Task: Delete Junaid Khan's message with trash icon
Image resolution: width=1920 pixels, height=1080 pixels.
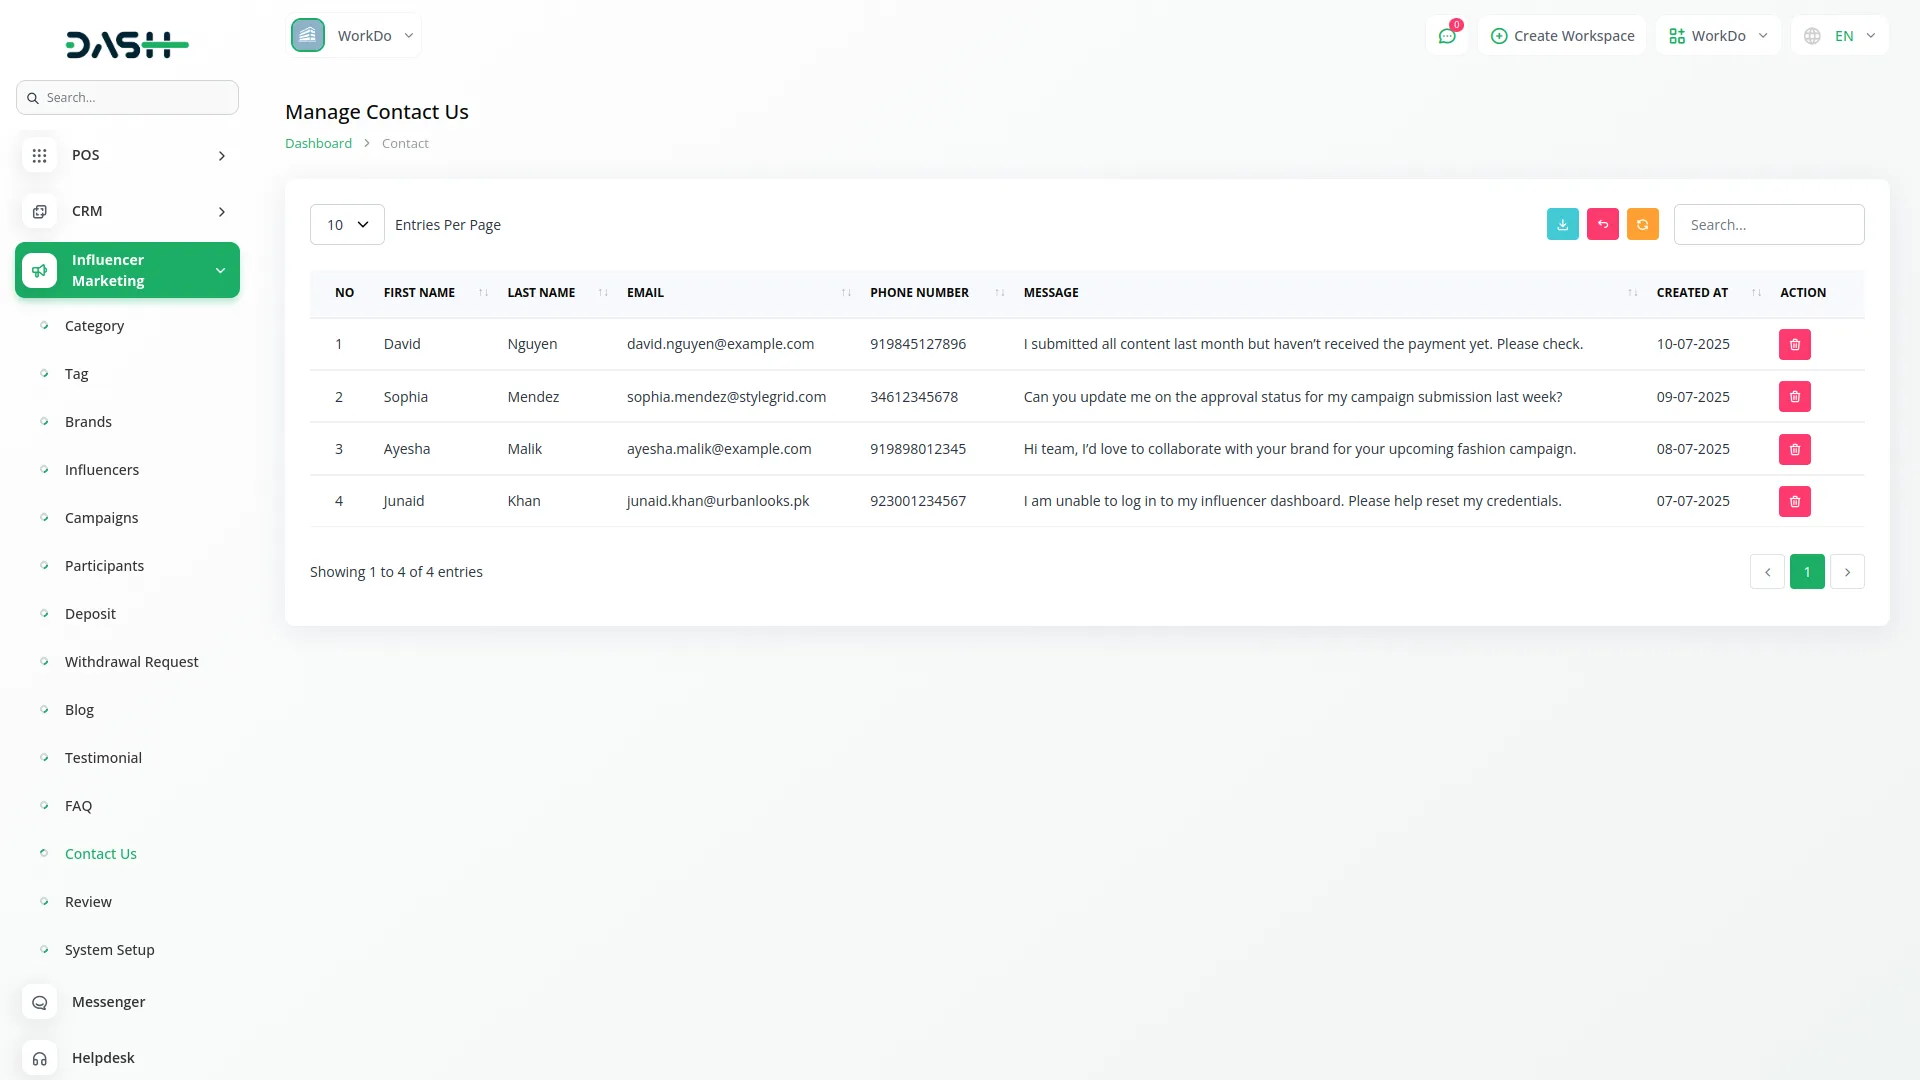Action: pyautogui.click(x=1794, y=501)
